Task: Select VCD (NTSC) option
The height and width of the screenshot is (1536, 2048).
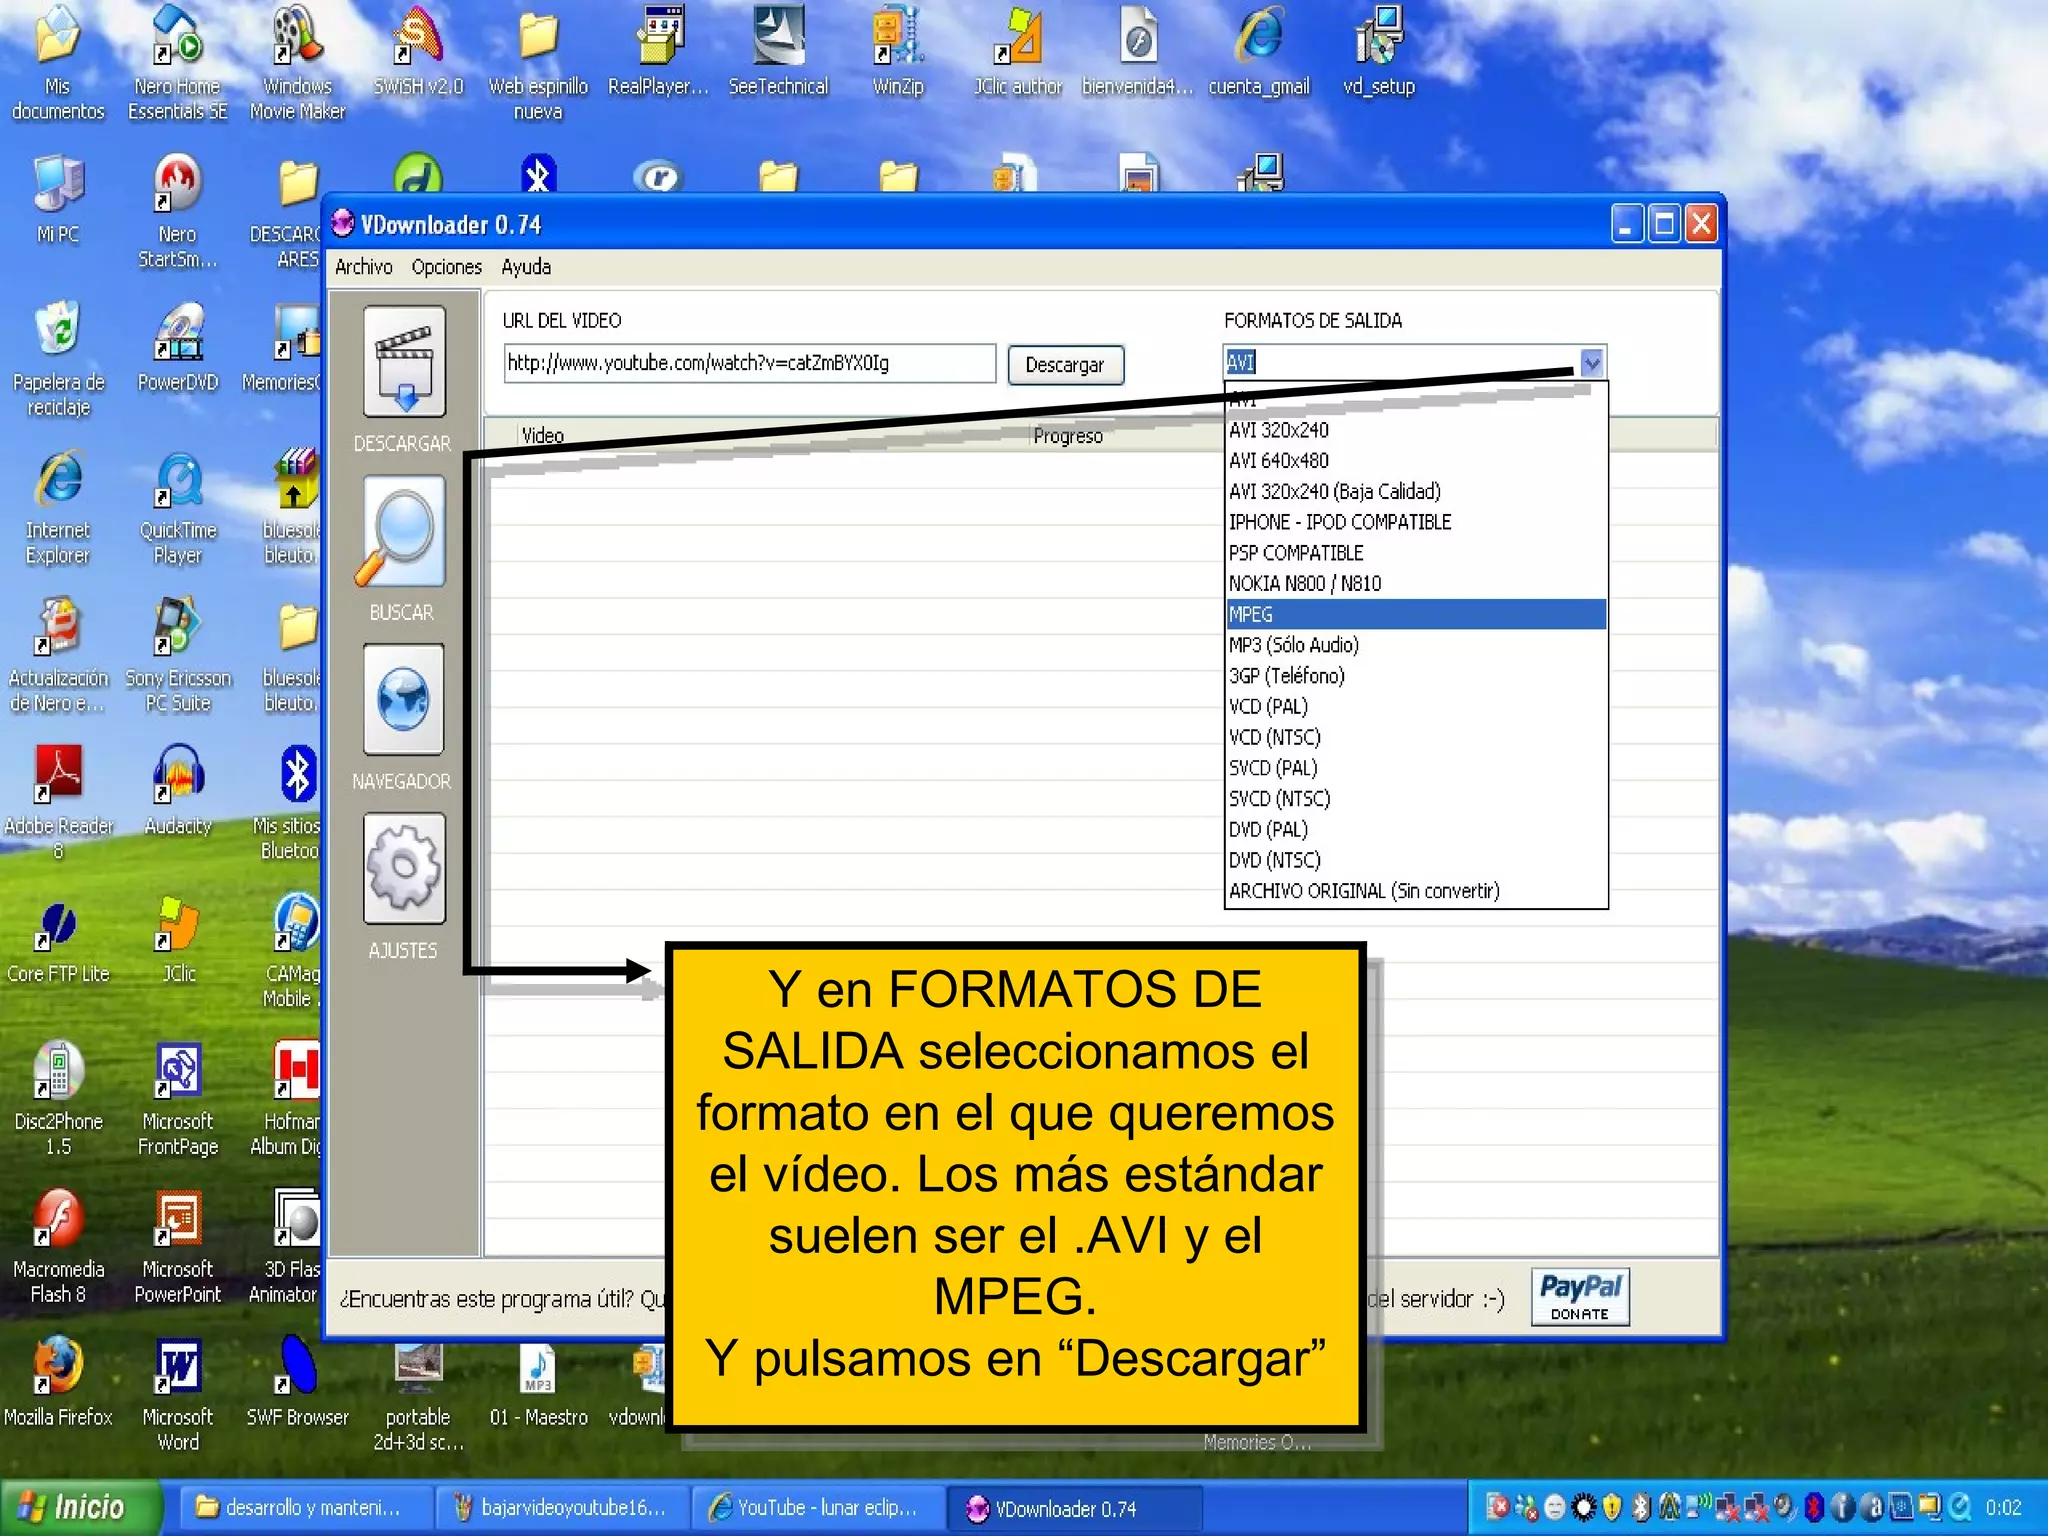Action: pyautogui.click(x=1416, y=737)
